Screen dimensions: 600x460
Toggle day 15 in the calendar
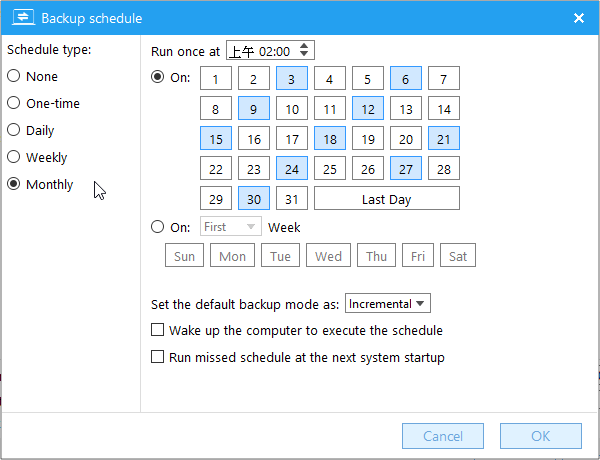(216, 139)
